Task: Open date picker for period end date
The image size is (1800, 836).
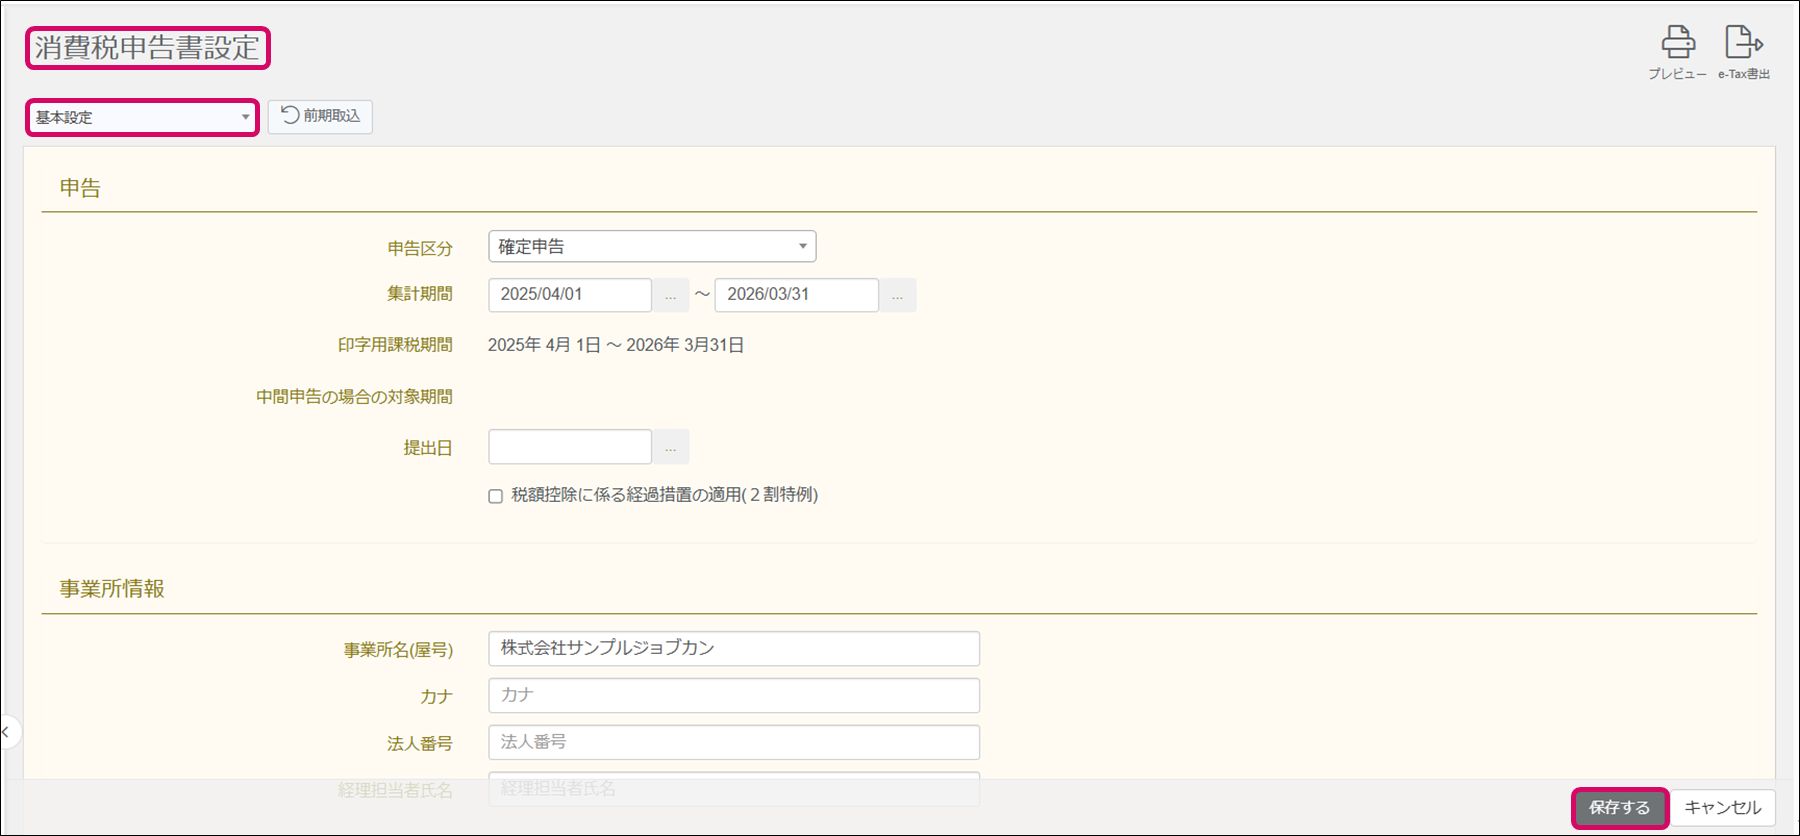Action: pyautogui.click(x=897, y=296)
